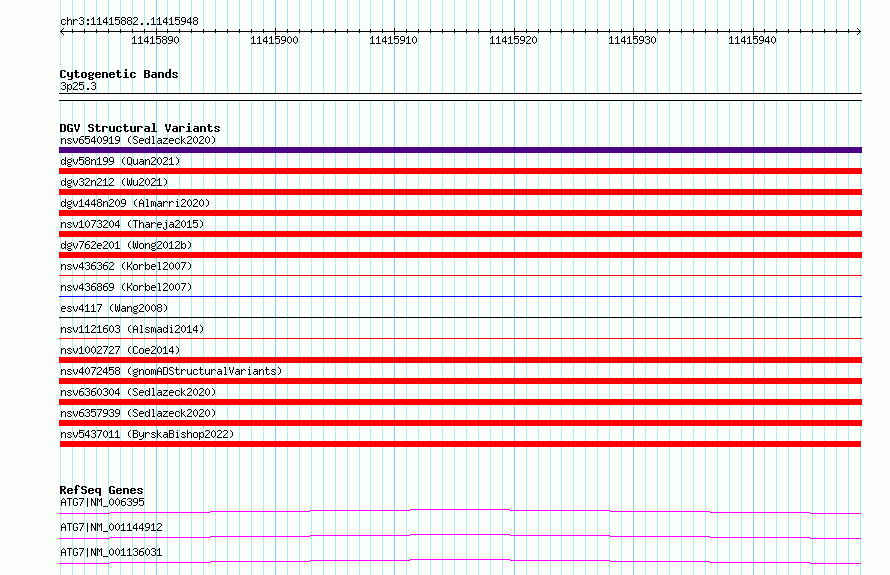Viewport: 890px width, 575px height.
Task: Open variant dgv32n212 (Wu2021)
Action: click(114, 182)
